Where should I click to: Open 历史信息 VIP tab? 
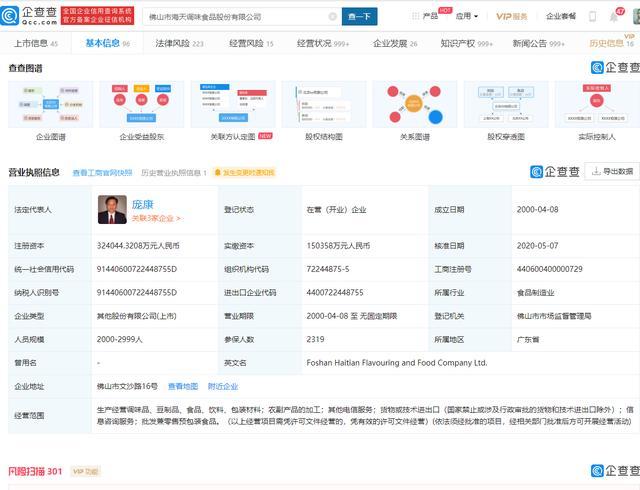pyautogui.click(x=611, y=43)
